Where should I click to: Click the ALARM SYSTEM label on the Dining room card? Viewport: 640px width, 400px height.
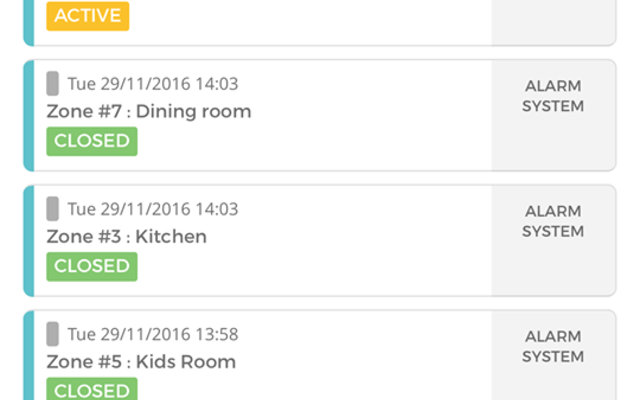(x=553, y=96)
